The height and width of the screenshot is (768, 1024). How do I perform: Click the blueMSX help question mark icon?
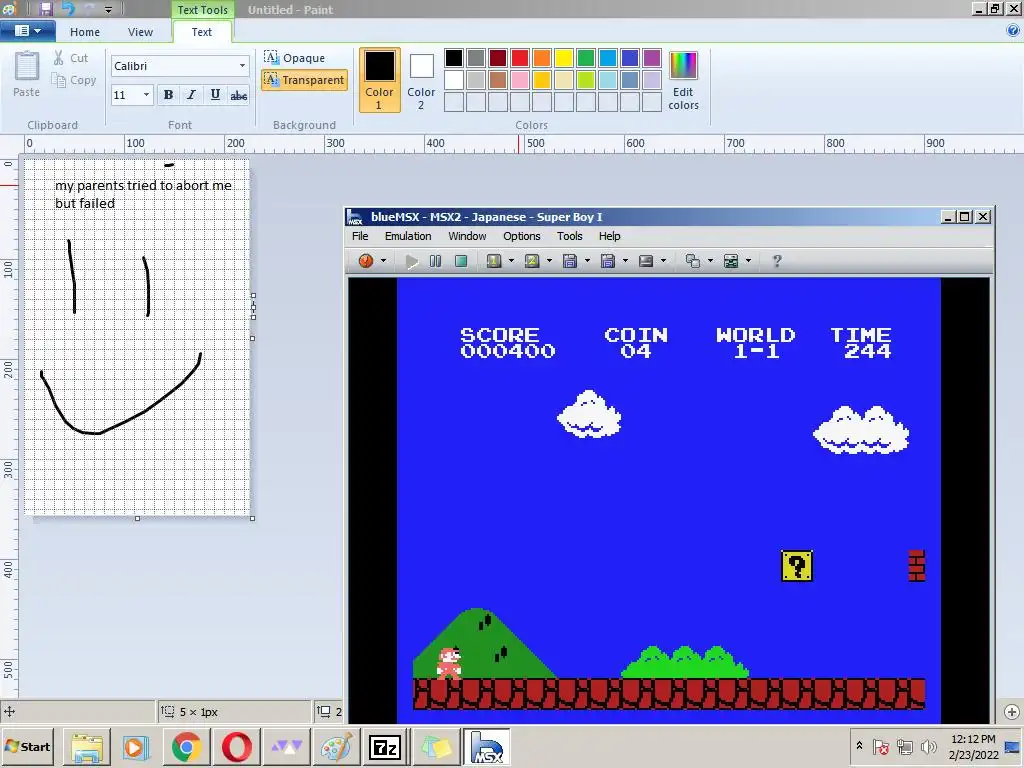tap(776, 261)
